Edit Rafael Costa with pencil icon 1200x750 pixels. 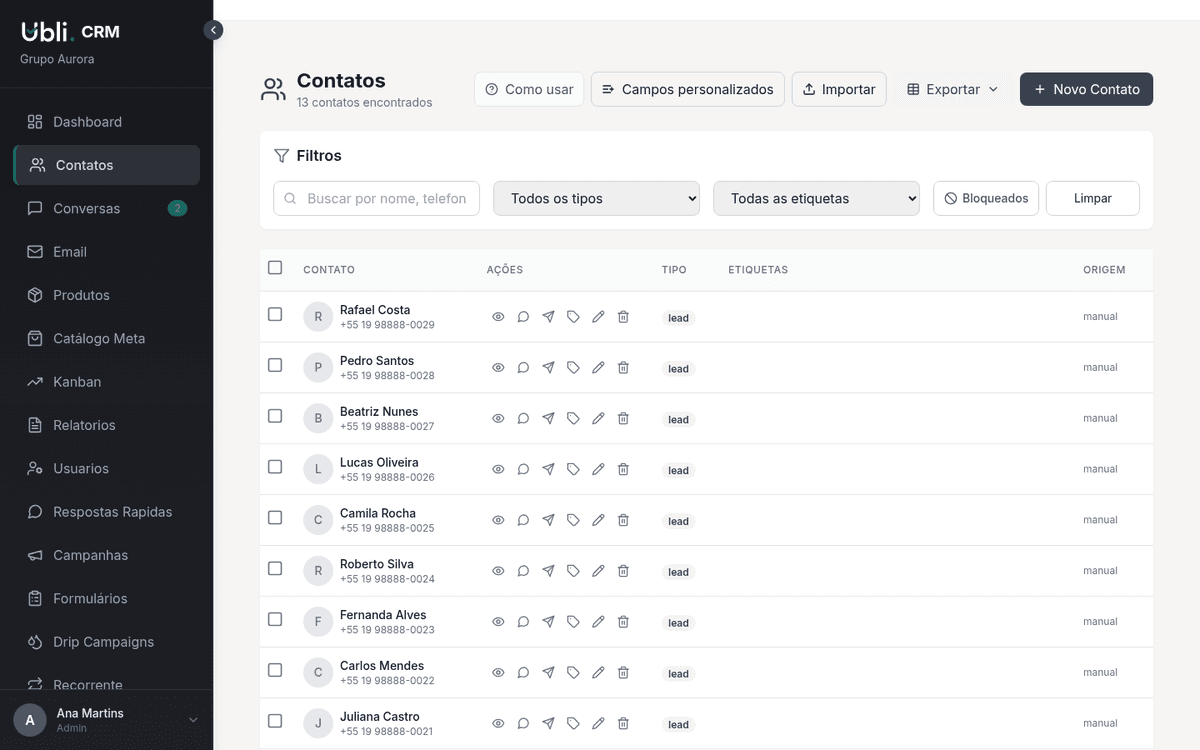click(x=598, y=317)
